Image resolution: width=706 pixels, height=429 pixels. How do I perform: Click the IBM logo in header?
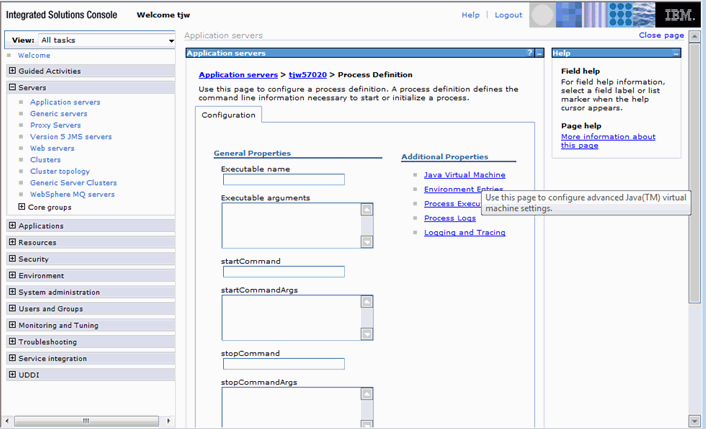click(x=680, y=15)
